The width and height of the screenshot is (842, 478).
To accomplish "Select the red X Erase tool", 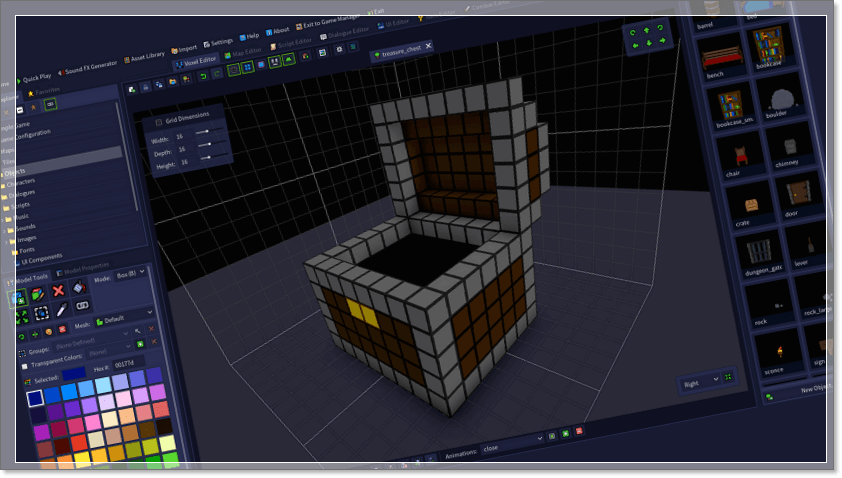I will point(58,291).
